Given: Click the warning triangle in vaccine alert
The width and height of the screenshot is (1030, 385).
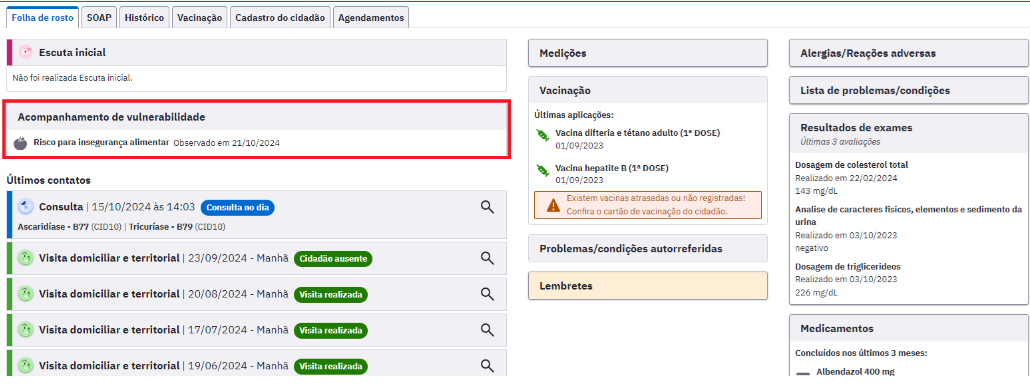Looking at the screenshot, I should coord(554,205).
